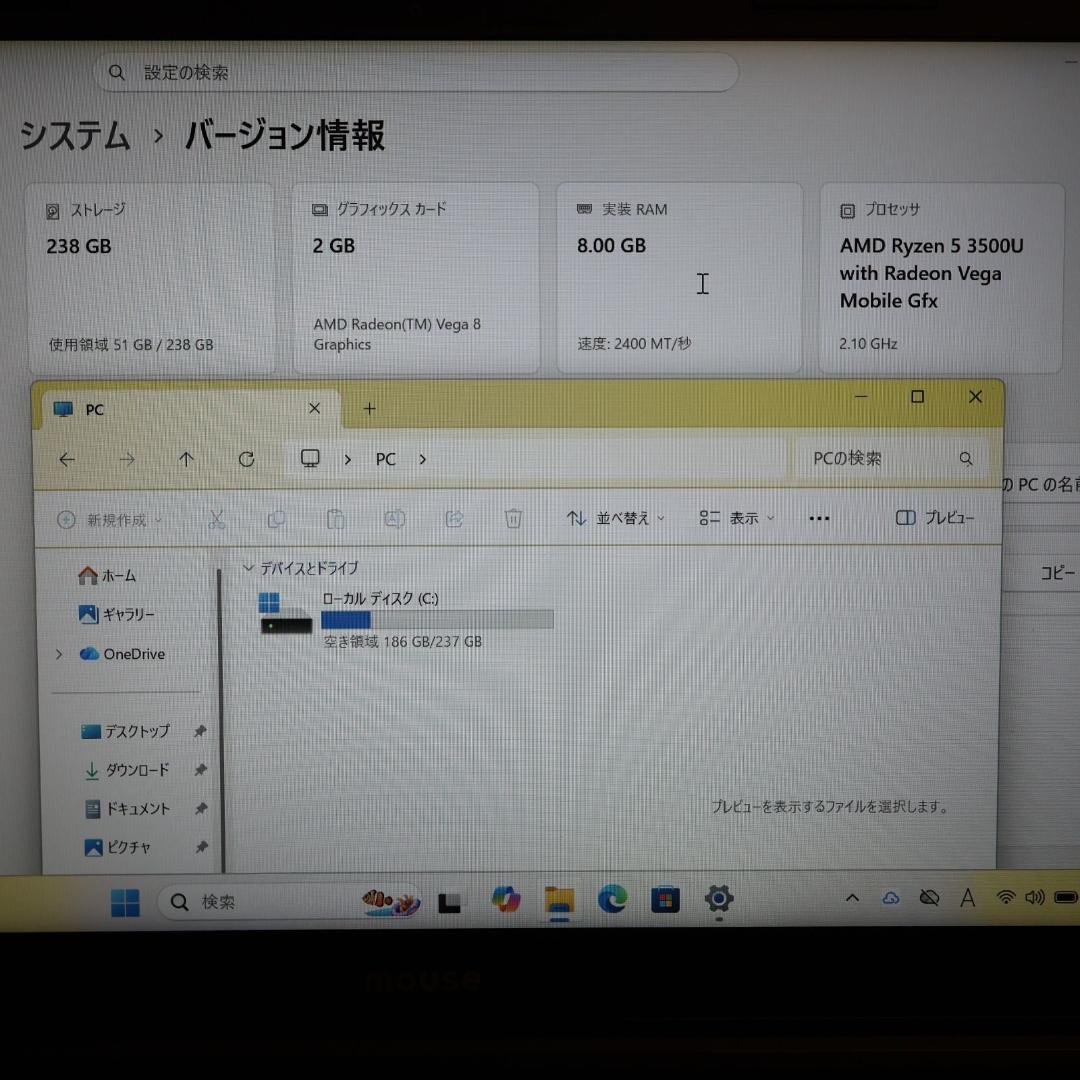Open the See more ellipsis menu
Screen dimensions: 1080x1080
pos(819,519)
